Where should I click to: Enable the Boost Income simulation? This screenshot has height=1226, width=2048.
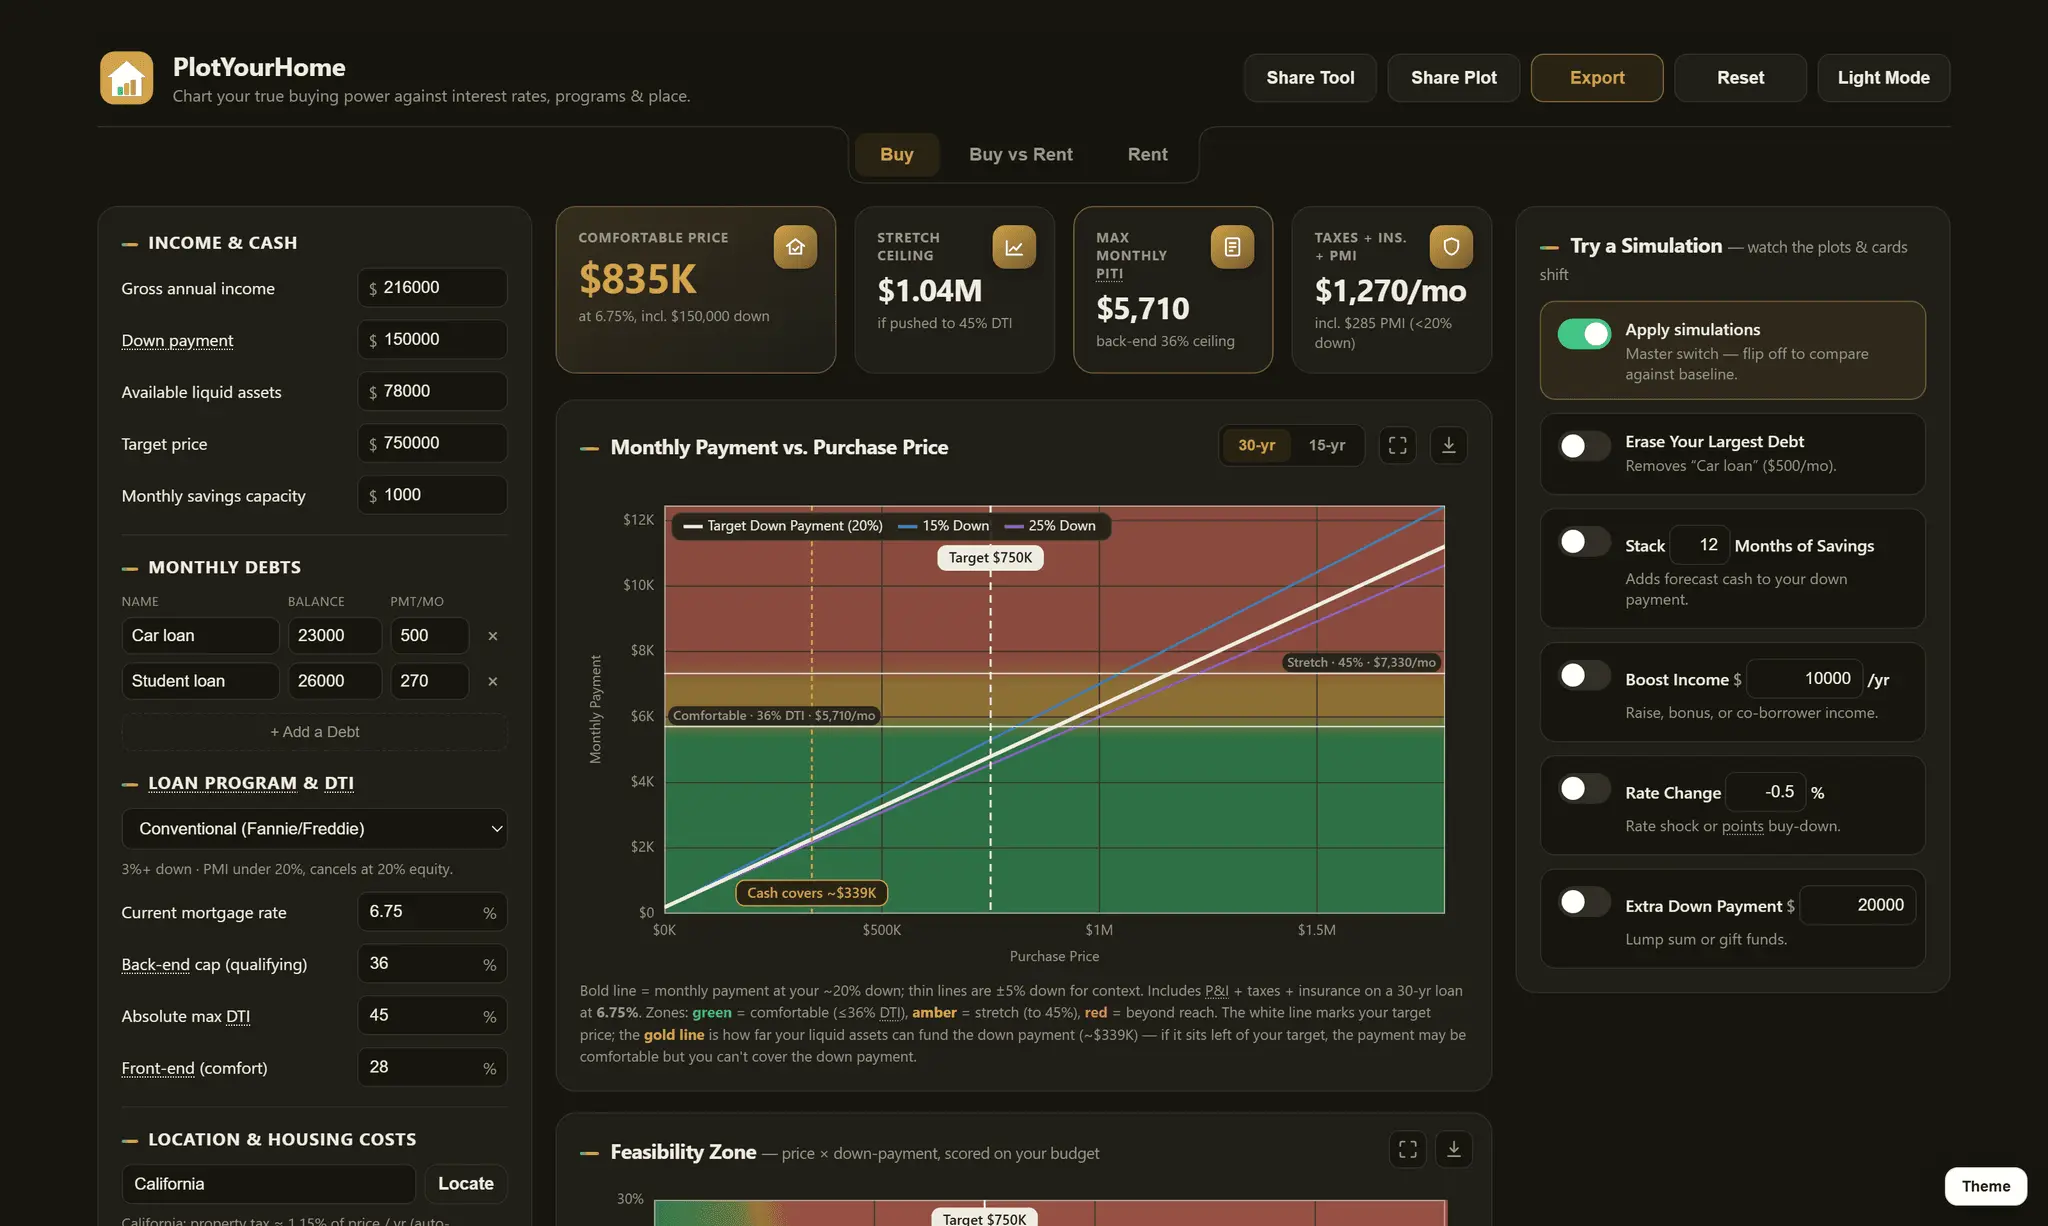pyautogui.click(x=1584, y=675)
